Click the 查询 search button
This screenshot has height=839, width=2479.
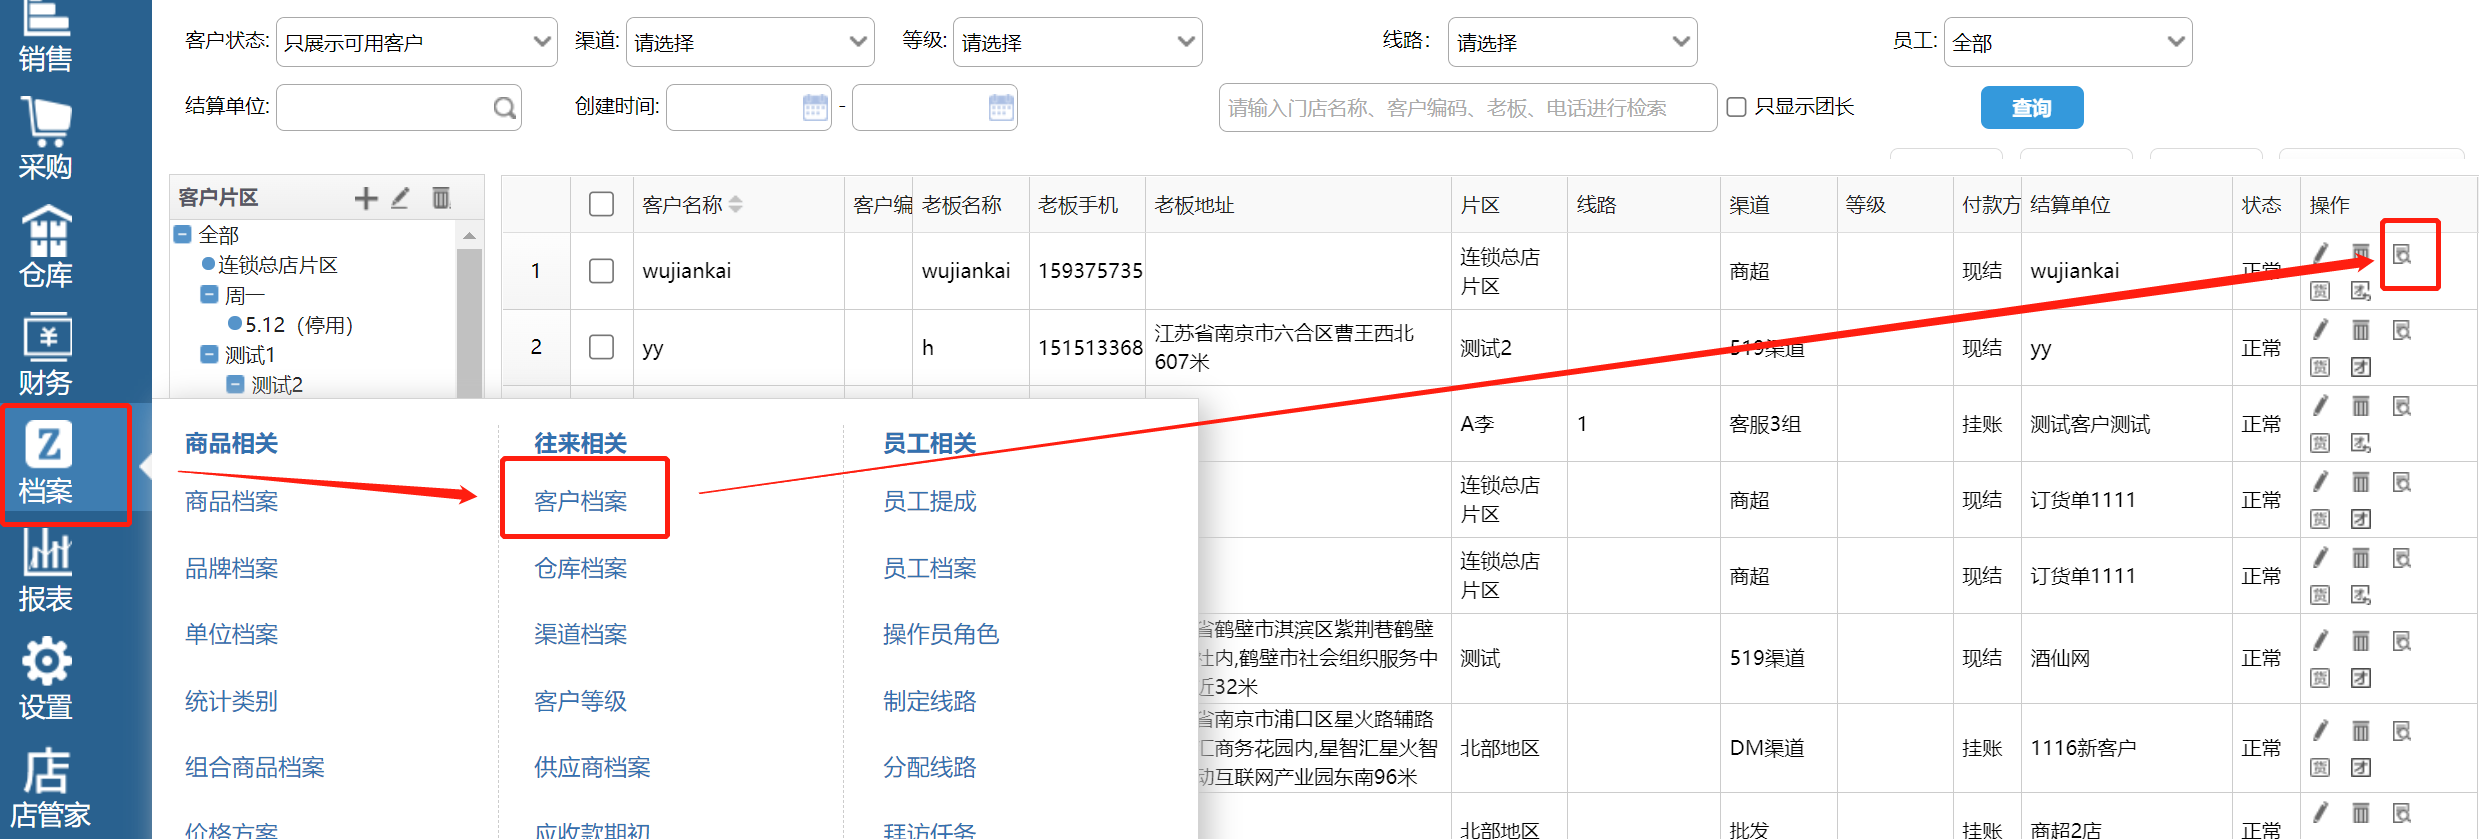tap(2032, 107)
